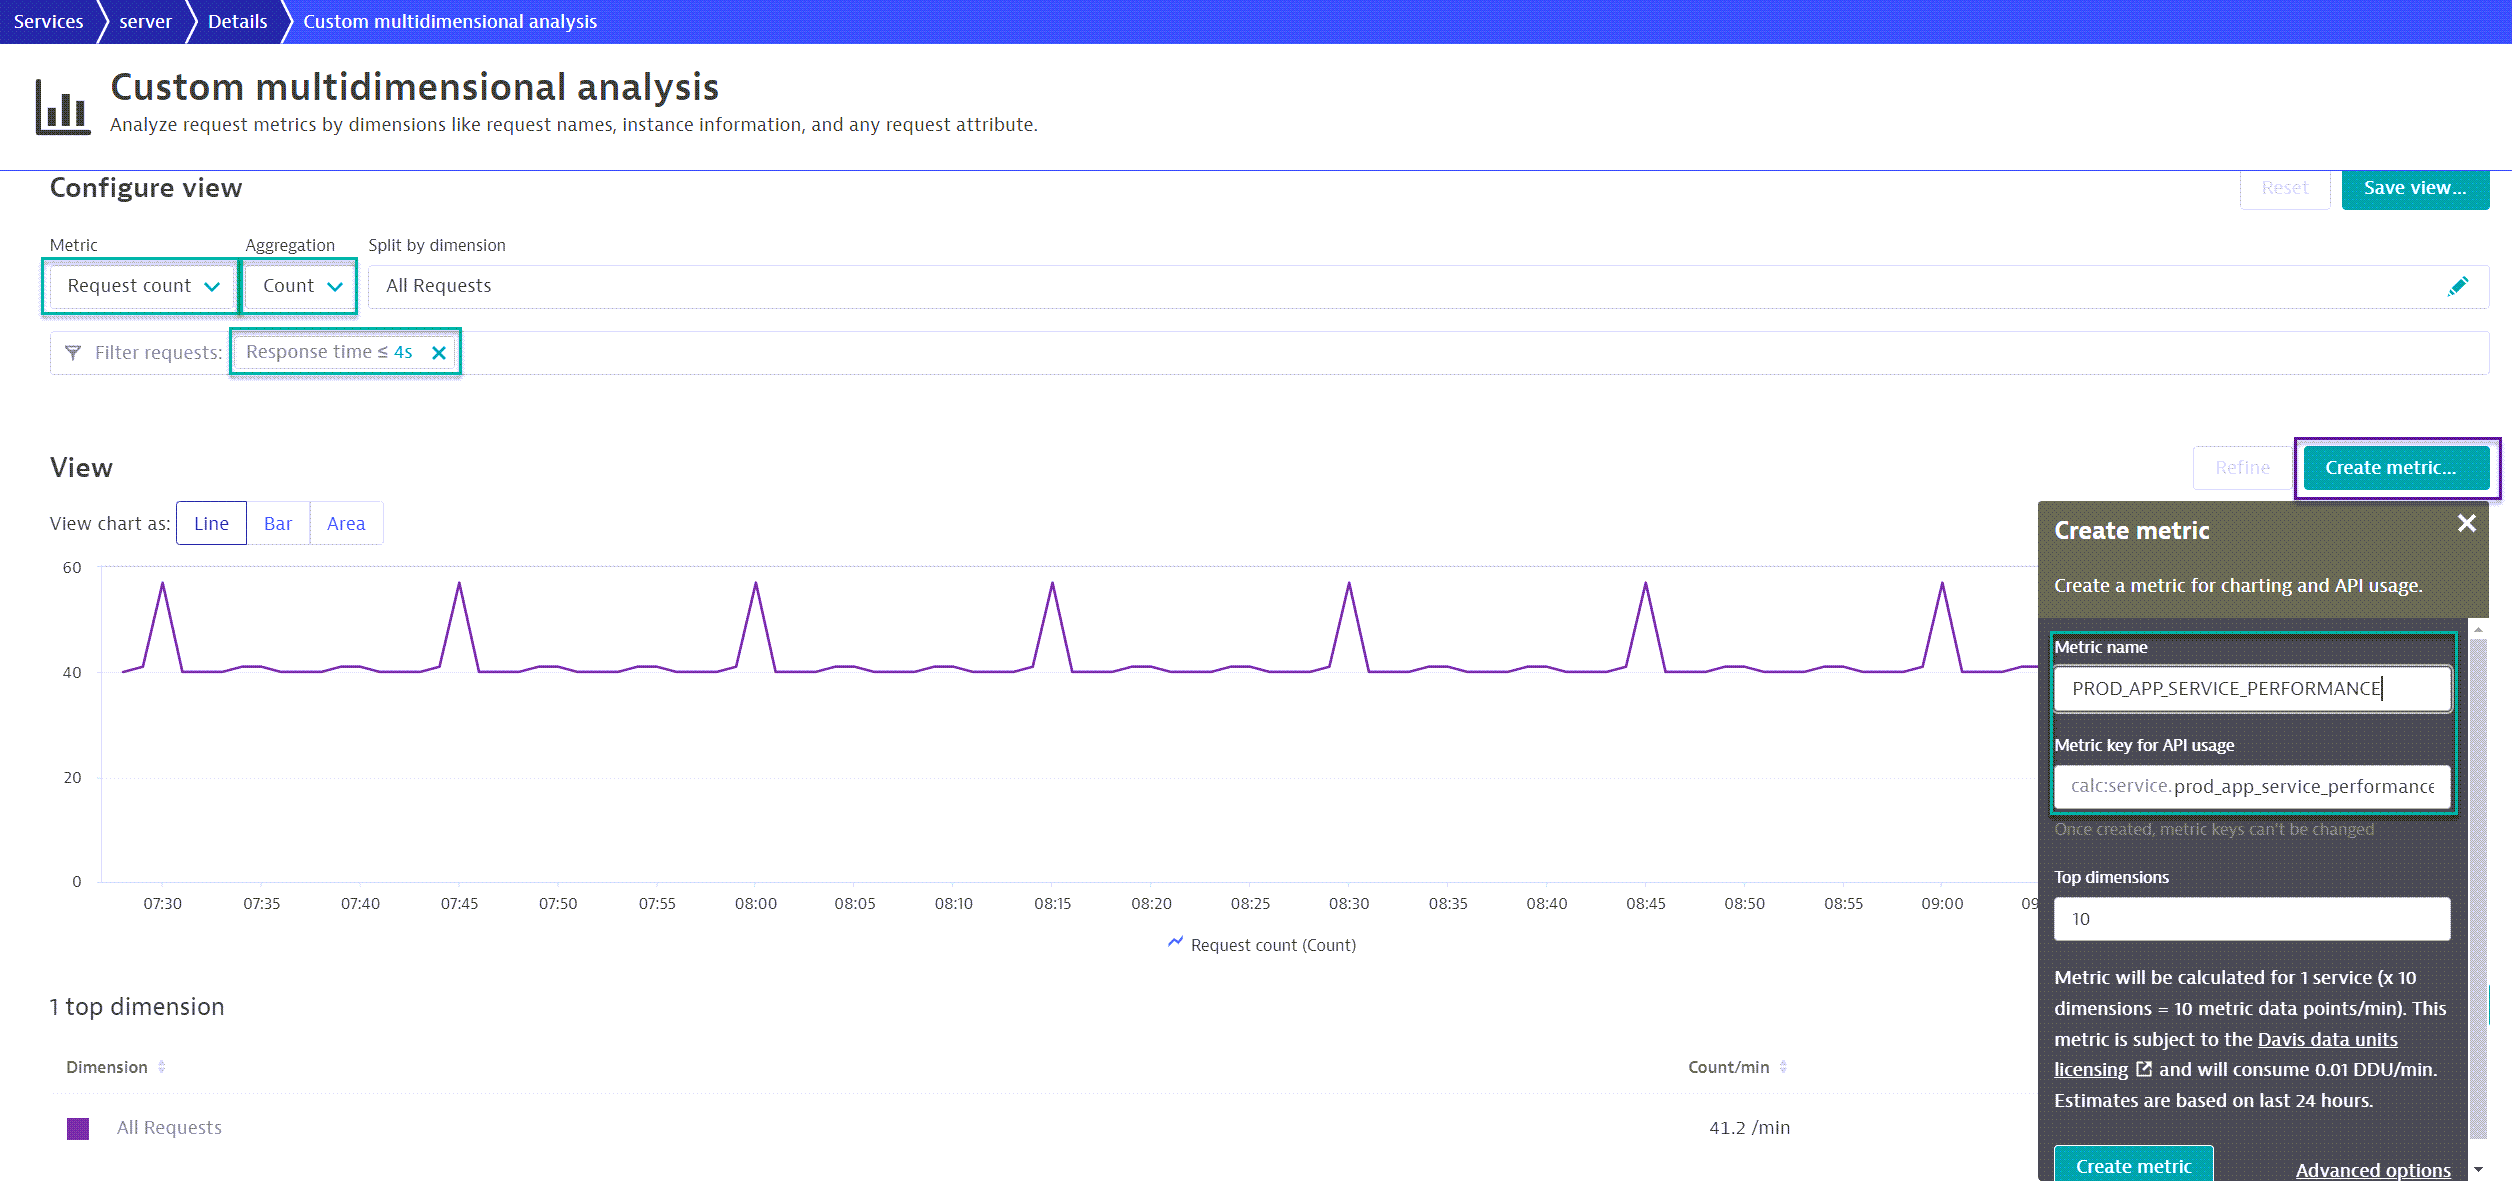Click the bar chart icon beside the page title
Screen dimensions: 2512x1200
point(62,104)
